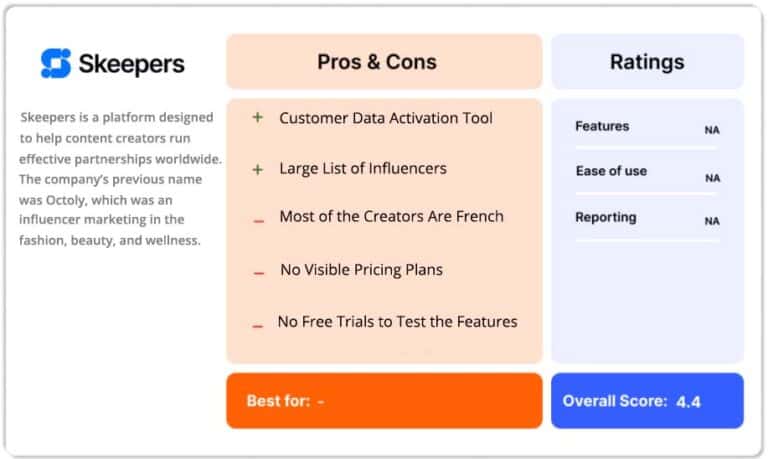Click the green plus beside Customer Data Activation Tool

click(258, 118)
